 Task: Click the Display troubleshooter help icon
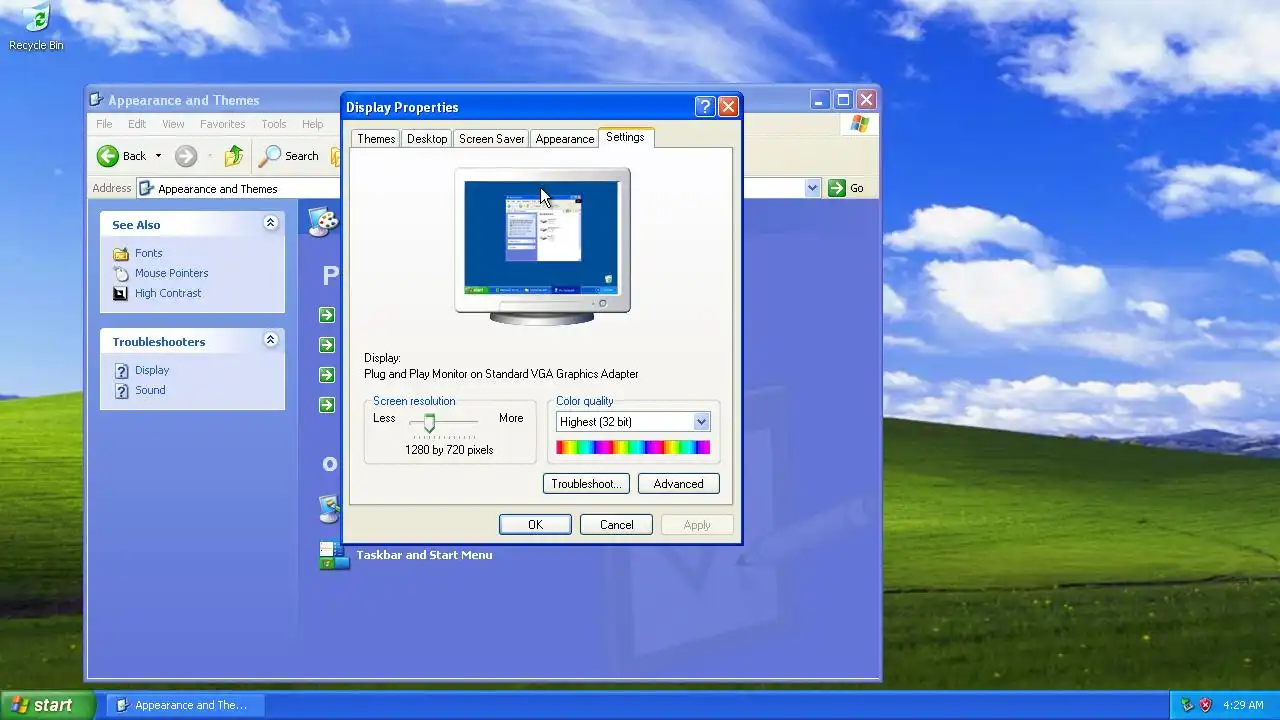121,371
